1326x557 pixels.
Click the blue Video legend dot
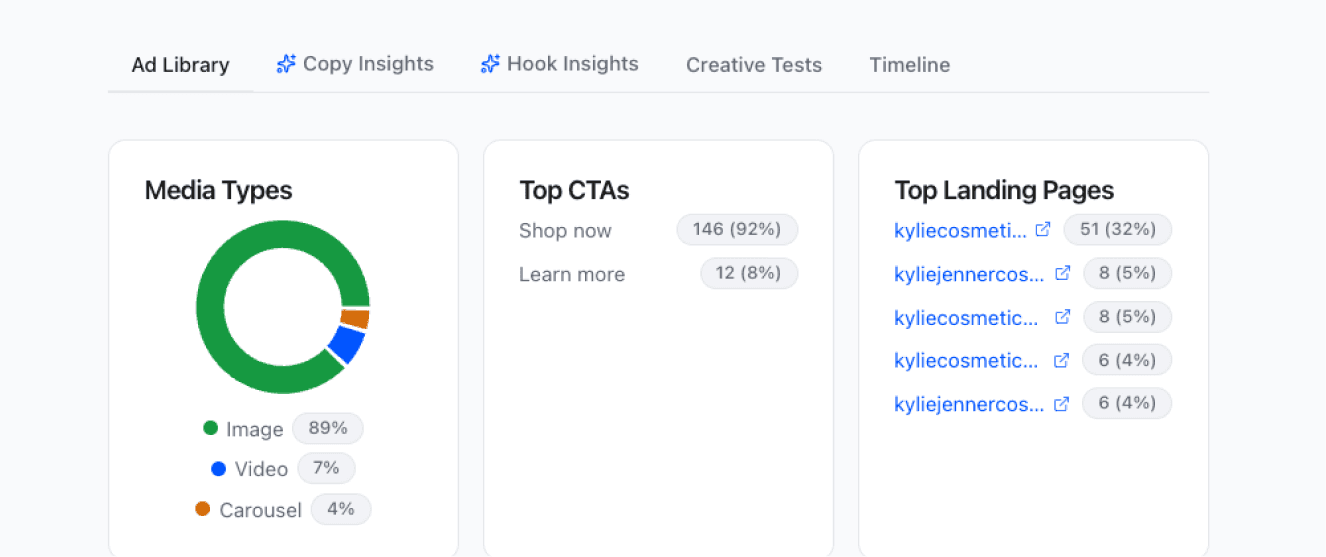(x=218, y=468)
